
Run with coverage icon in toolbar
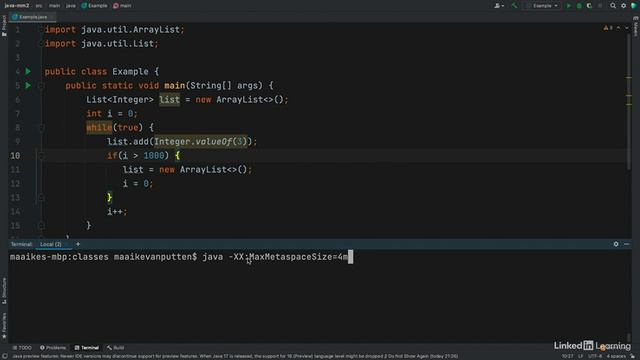pos(589,6)
